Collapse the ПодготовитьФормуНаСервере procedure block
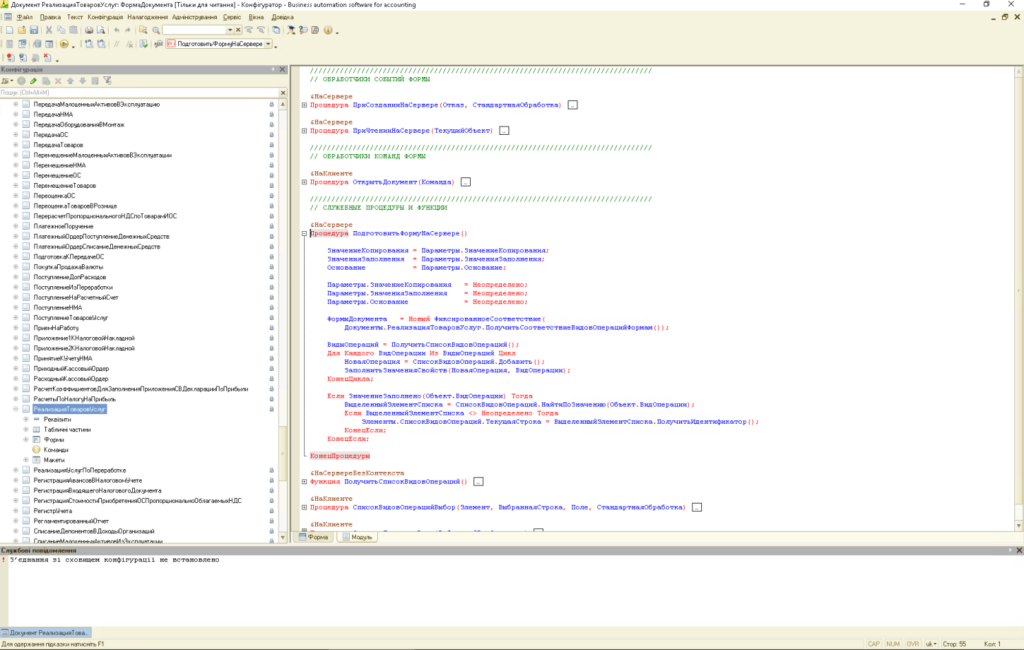 (x=304, y=233)
